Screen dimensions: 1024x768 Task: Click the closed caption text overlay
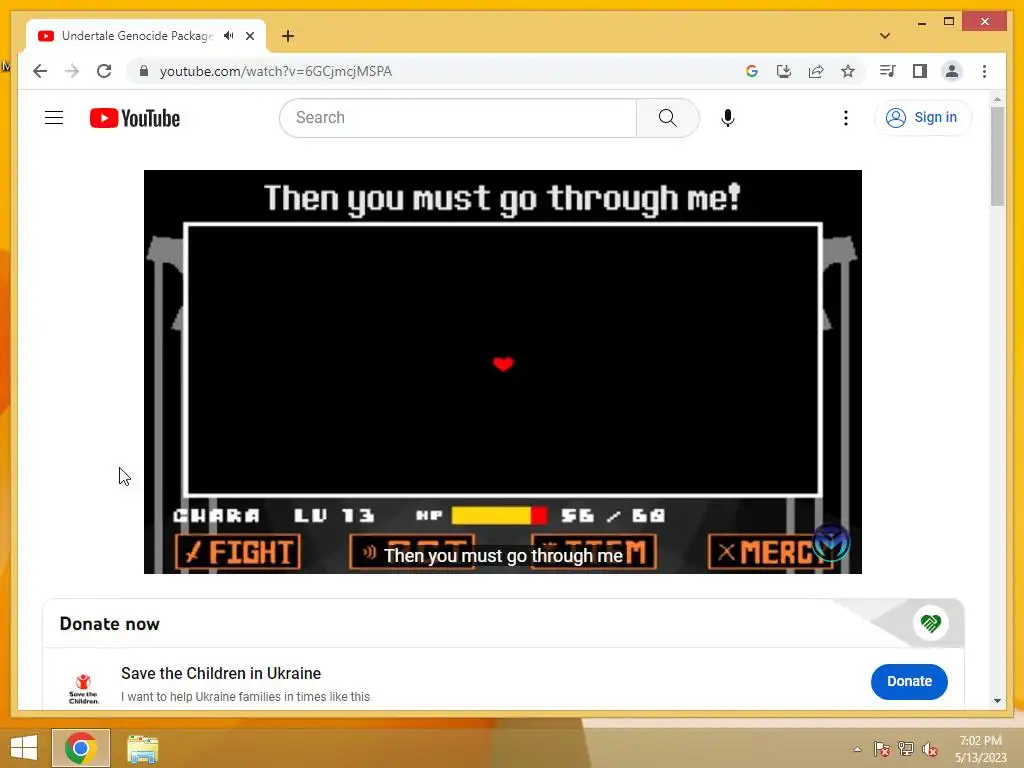[x=504, y=556]
